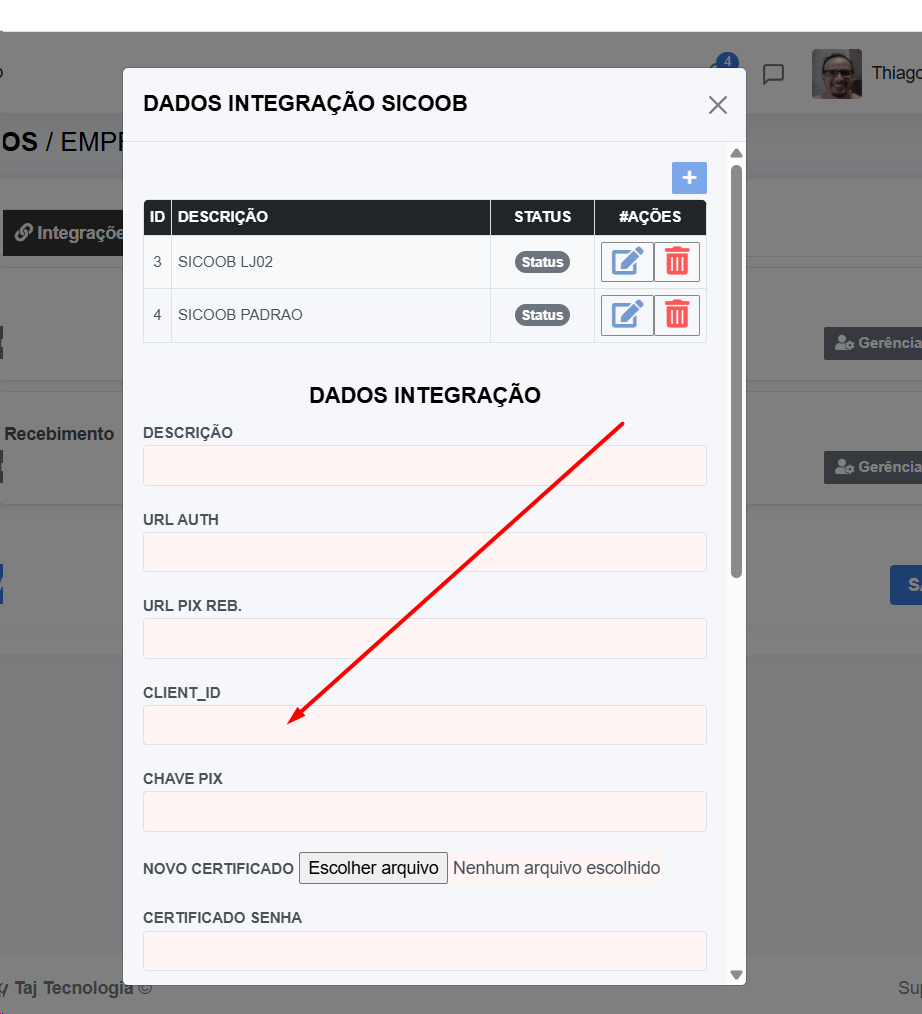Select the CLIENT_ID text field

tap(424, 725)
